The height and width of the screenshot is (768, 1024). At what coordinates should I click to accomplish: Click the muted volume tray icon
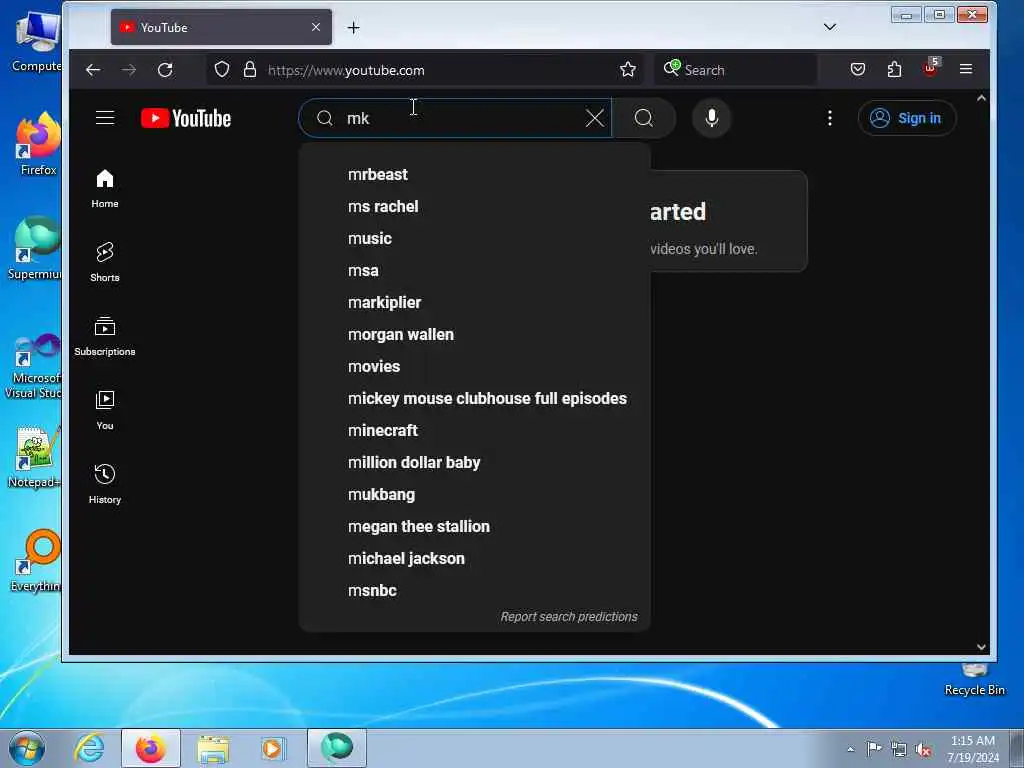[x=923, y=750]
